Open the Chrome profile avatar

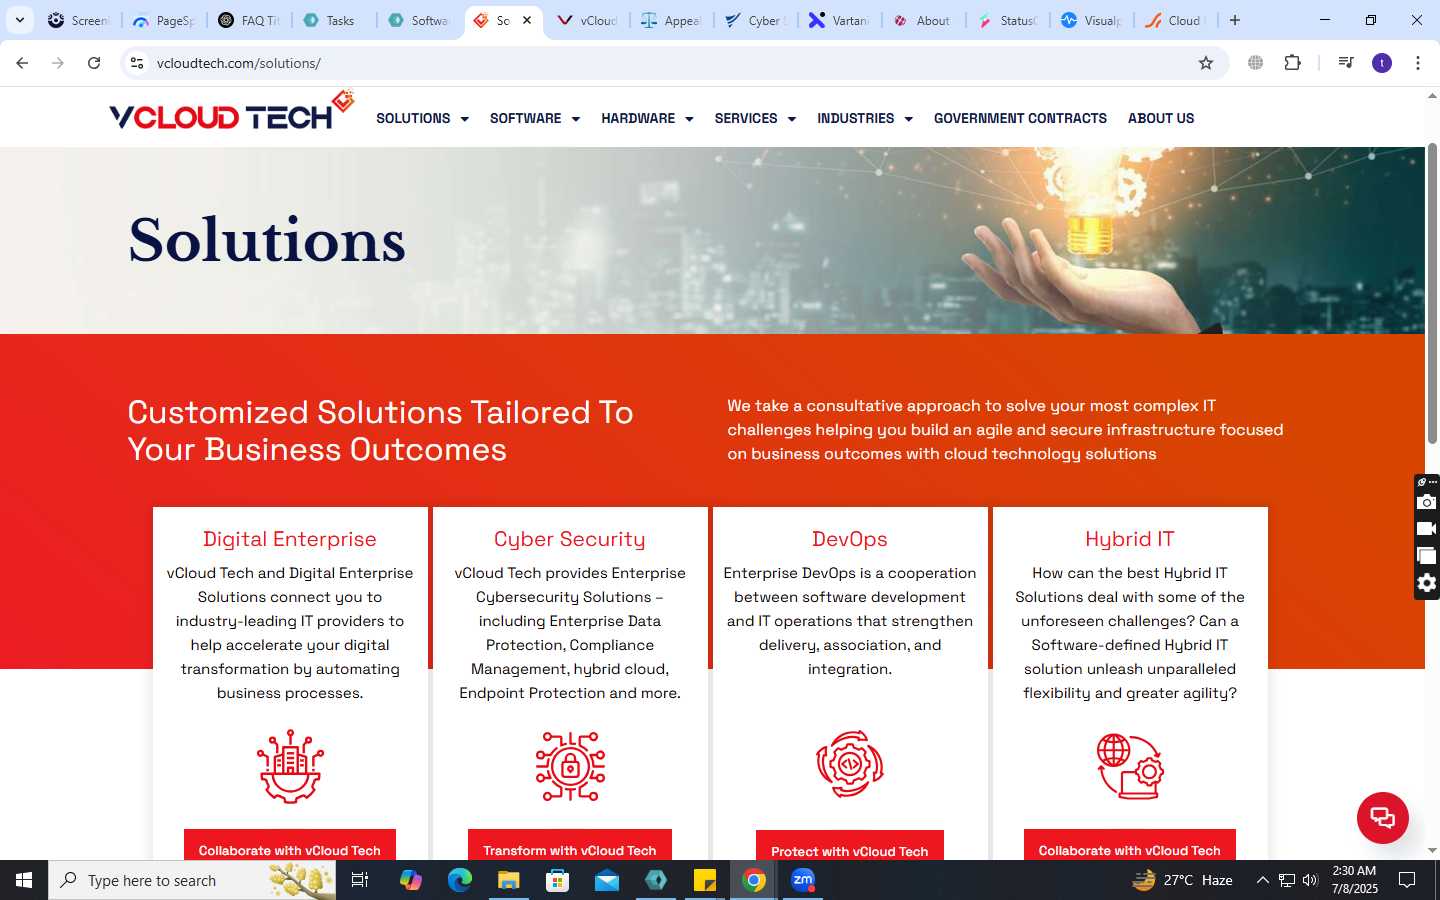click(x=1382, y=63)
